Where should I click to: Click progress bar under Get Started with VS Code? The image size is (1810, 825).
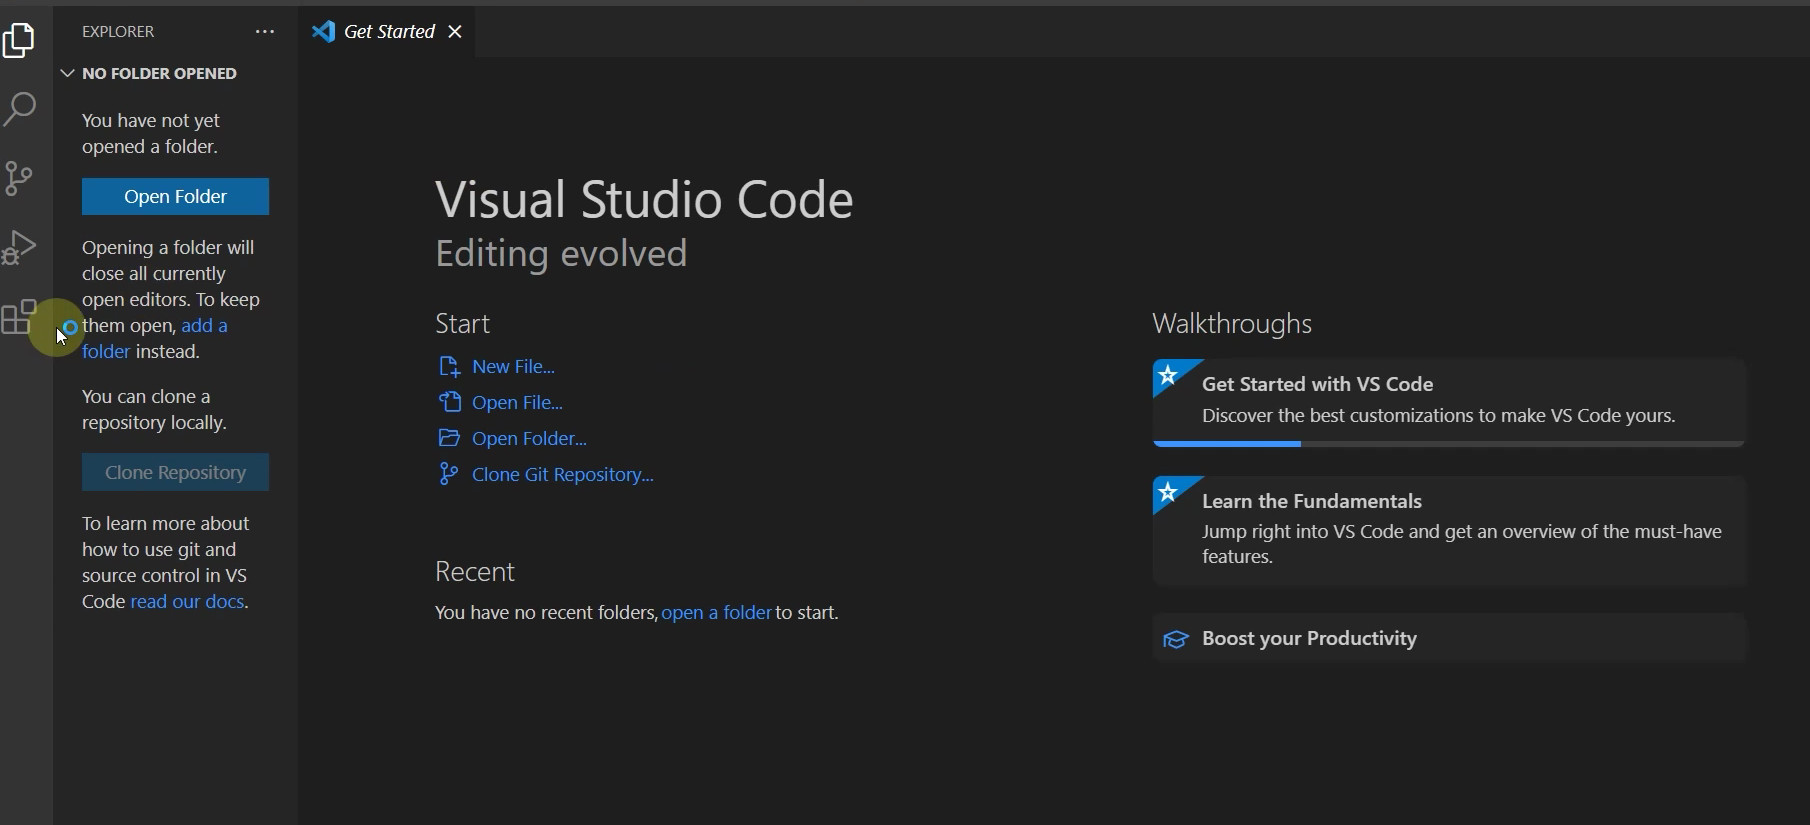[1448, 443]
